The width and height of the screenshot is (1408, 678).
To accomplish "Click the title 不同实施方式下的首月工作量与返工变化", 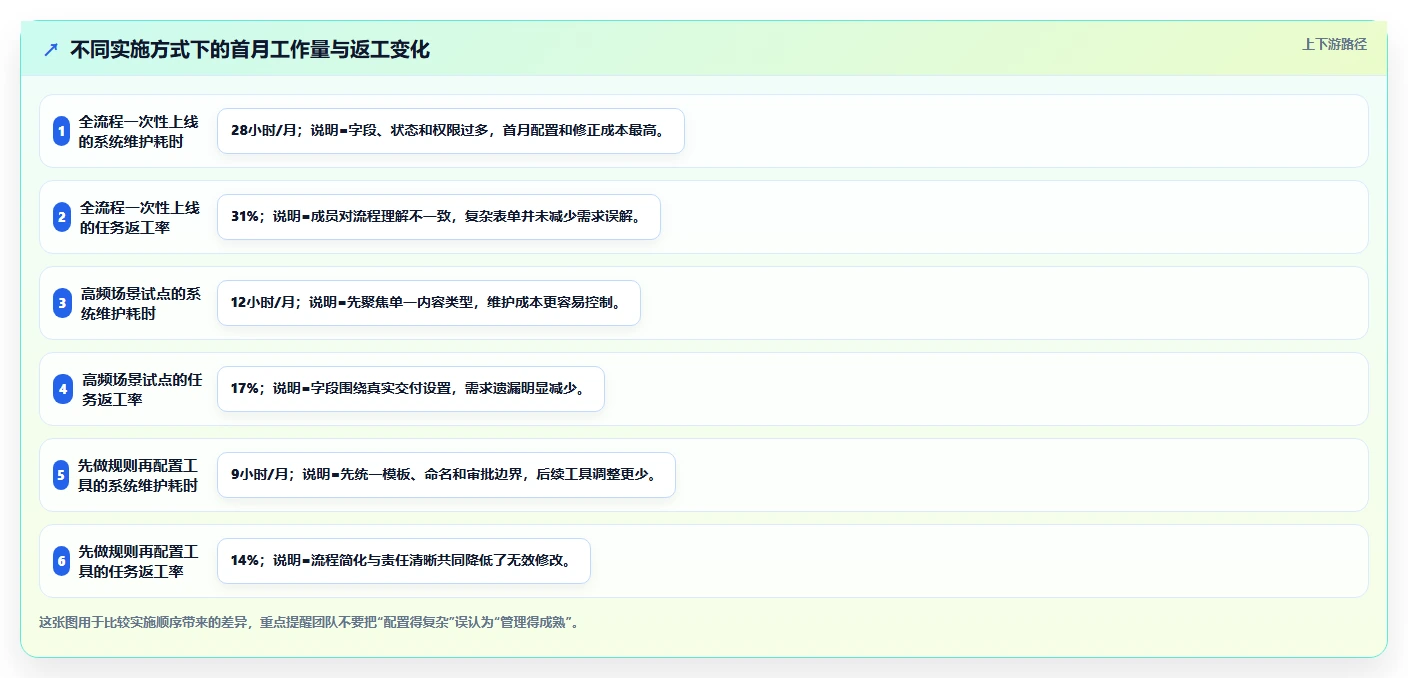I will [x=250, y=49].
